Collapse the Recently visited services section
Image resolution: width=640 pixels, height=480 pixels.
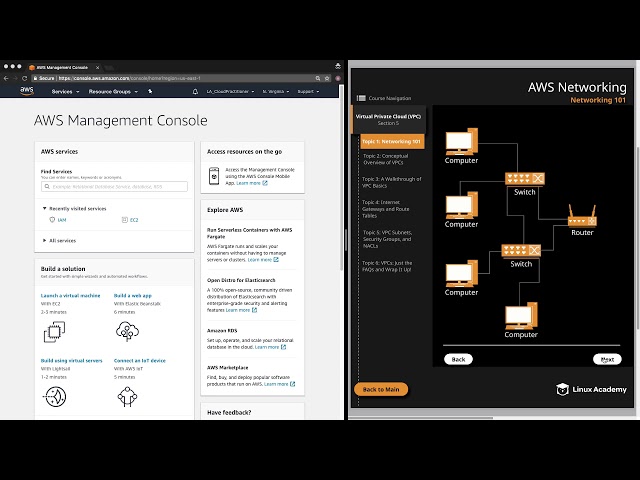pyautogui.click(x=74, y=209)
